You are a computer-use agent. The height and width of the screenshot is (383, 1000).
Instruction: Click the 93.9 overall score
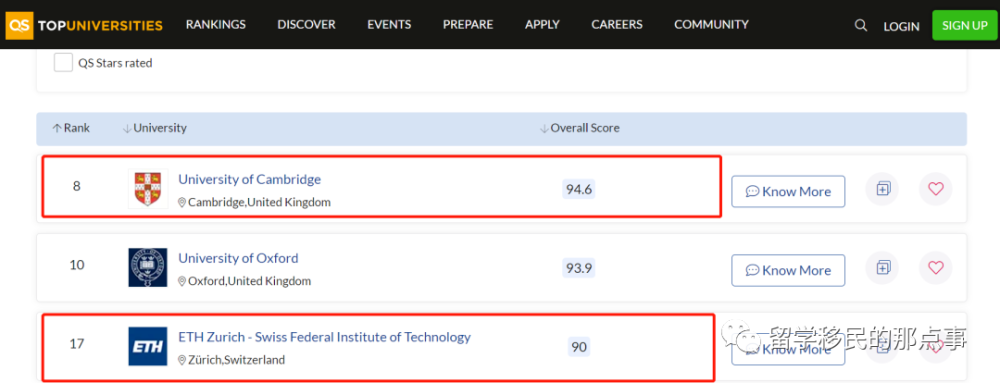pos(578,268)
